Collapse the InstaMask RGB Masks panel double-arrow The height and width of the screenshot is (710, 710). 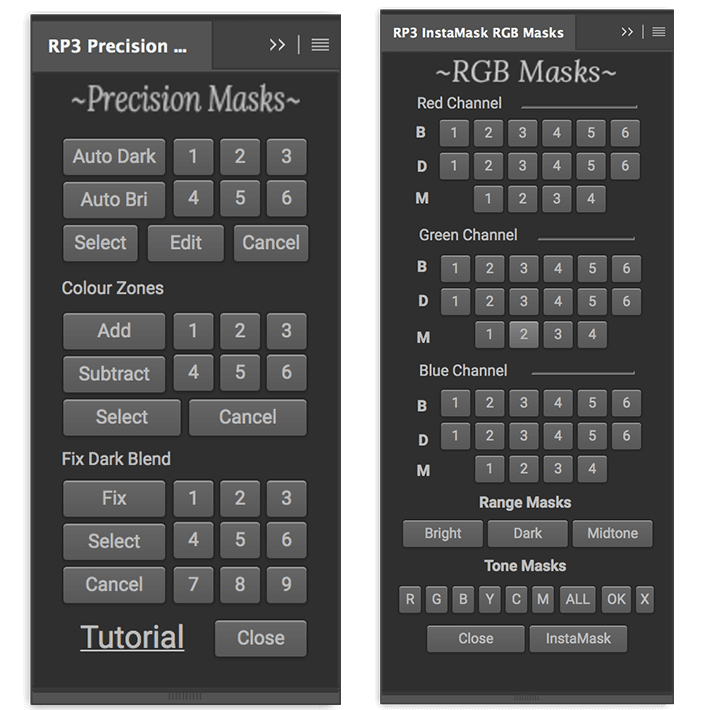[627, 32]
